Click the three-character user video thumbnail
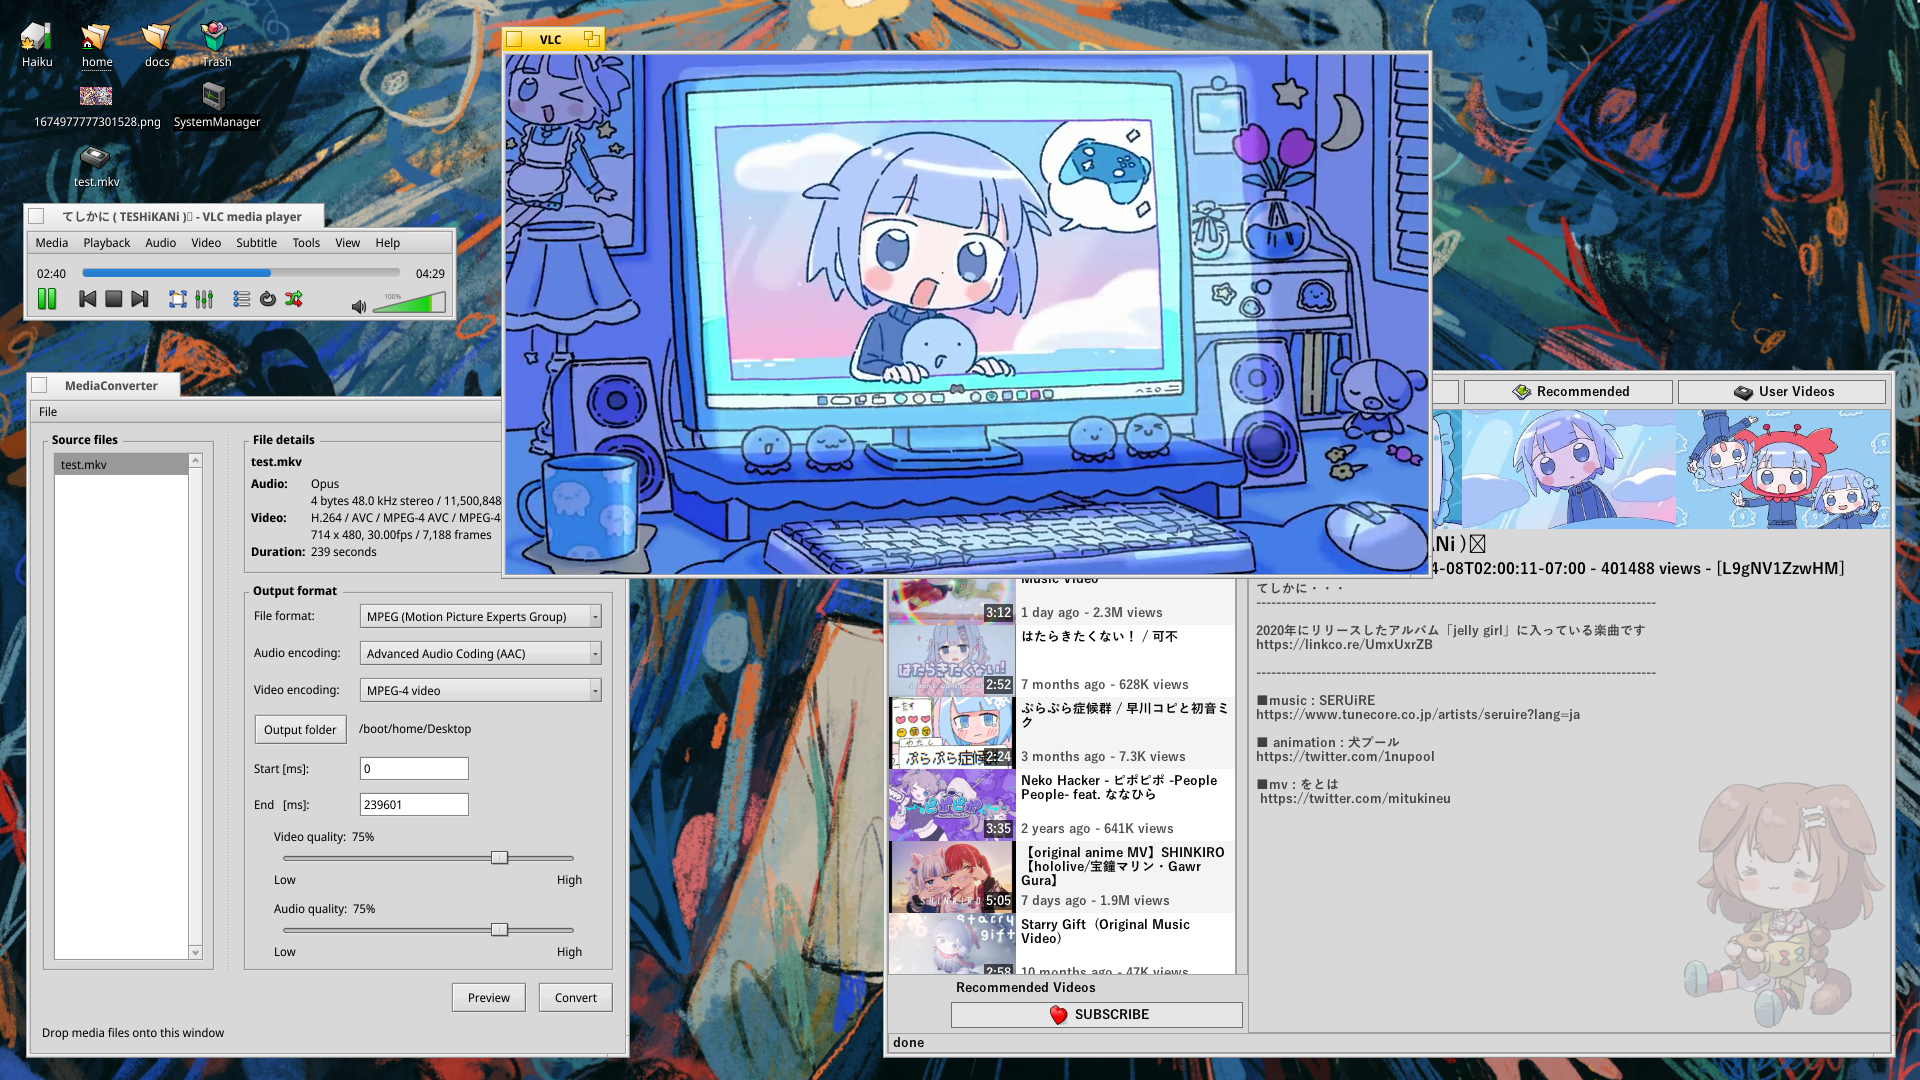The width and height of the screenshot is (1920, 1080). (x=1783, y=468)
